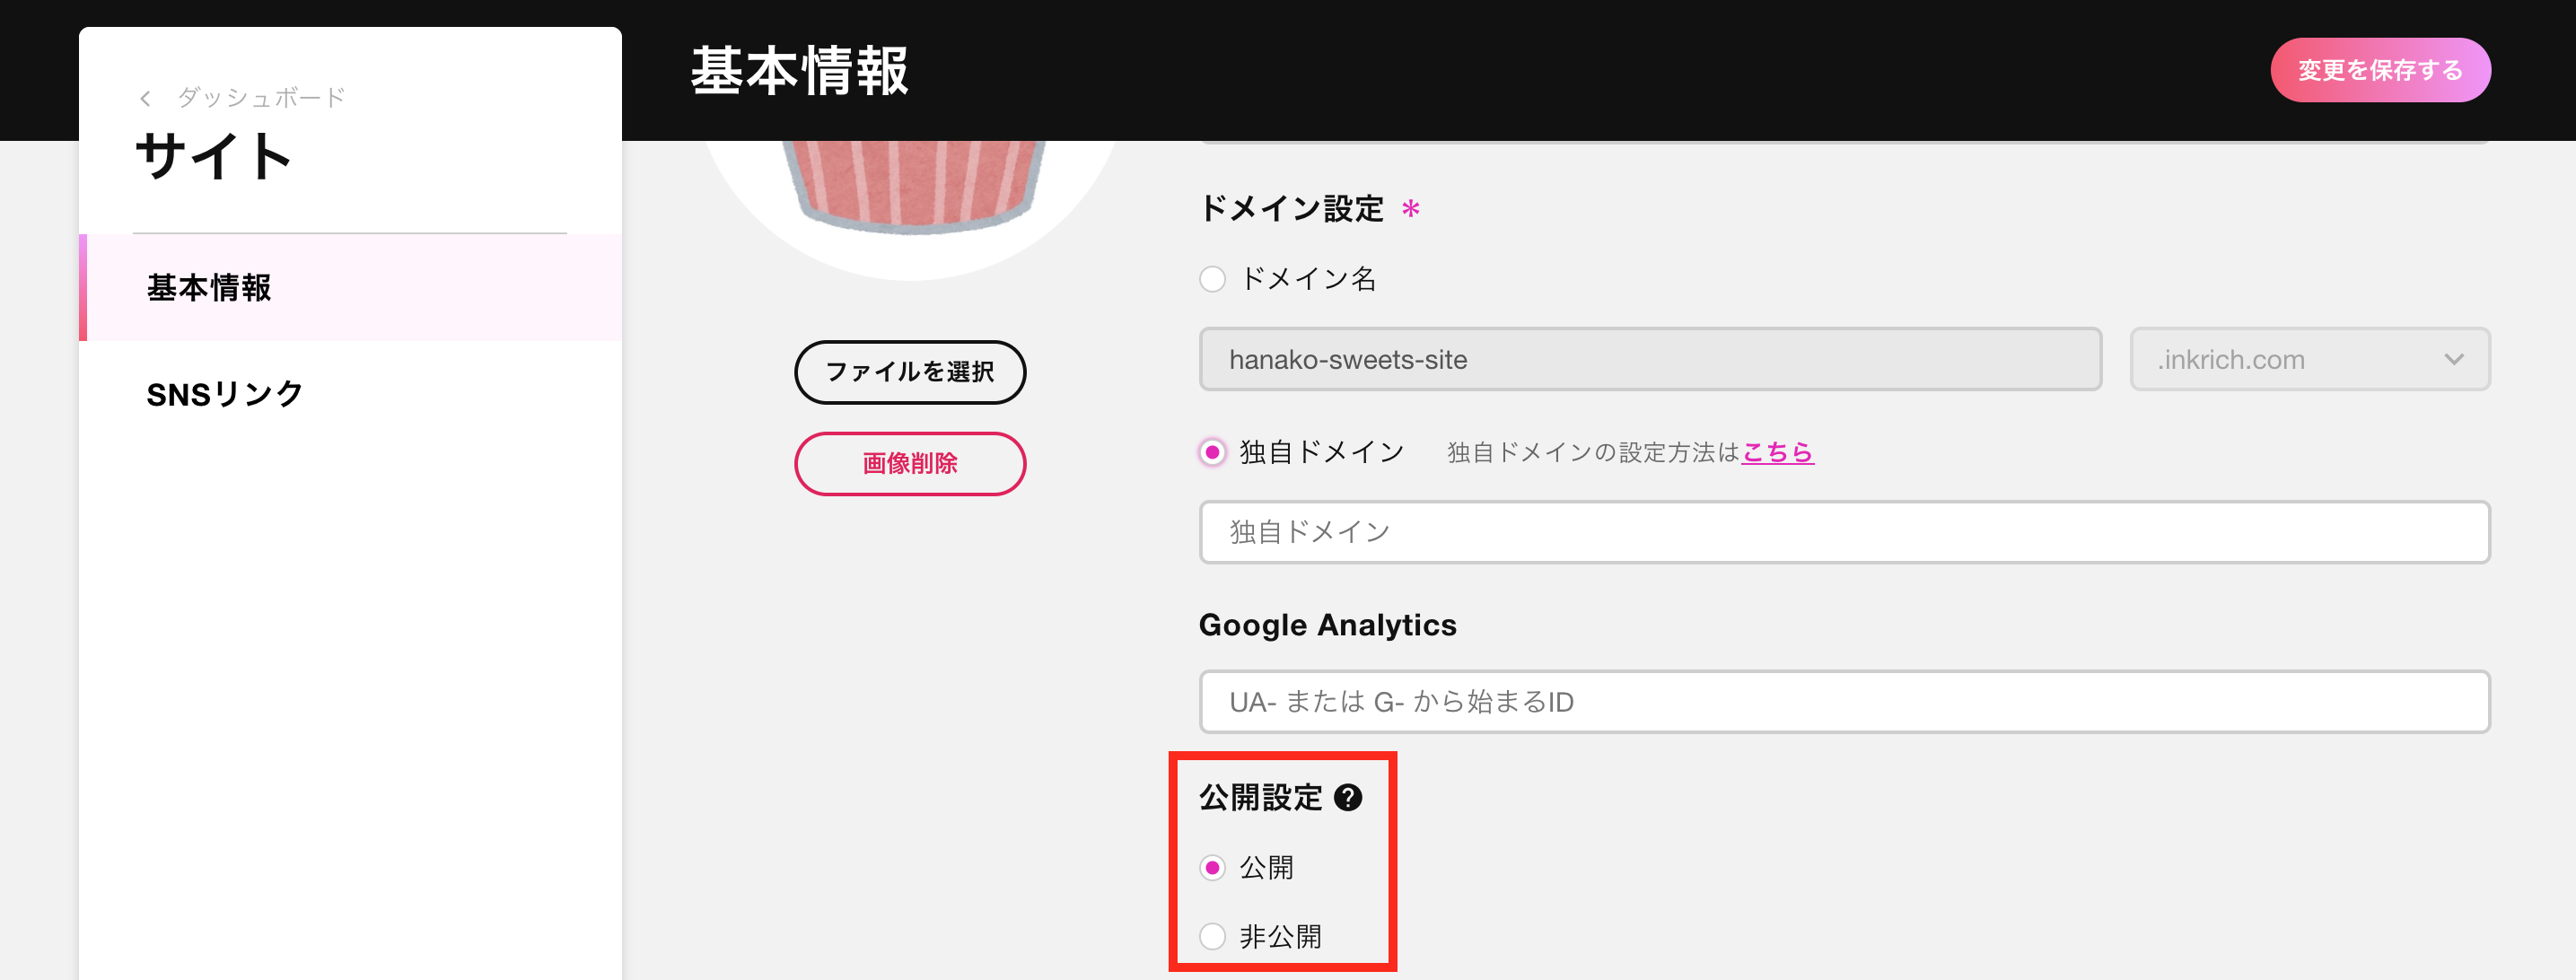Click the hanako-sweets-site domain name field
The image size is (2576, 980).
(x=1650, y=359)
